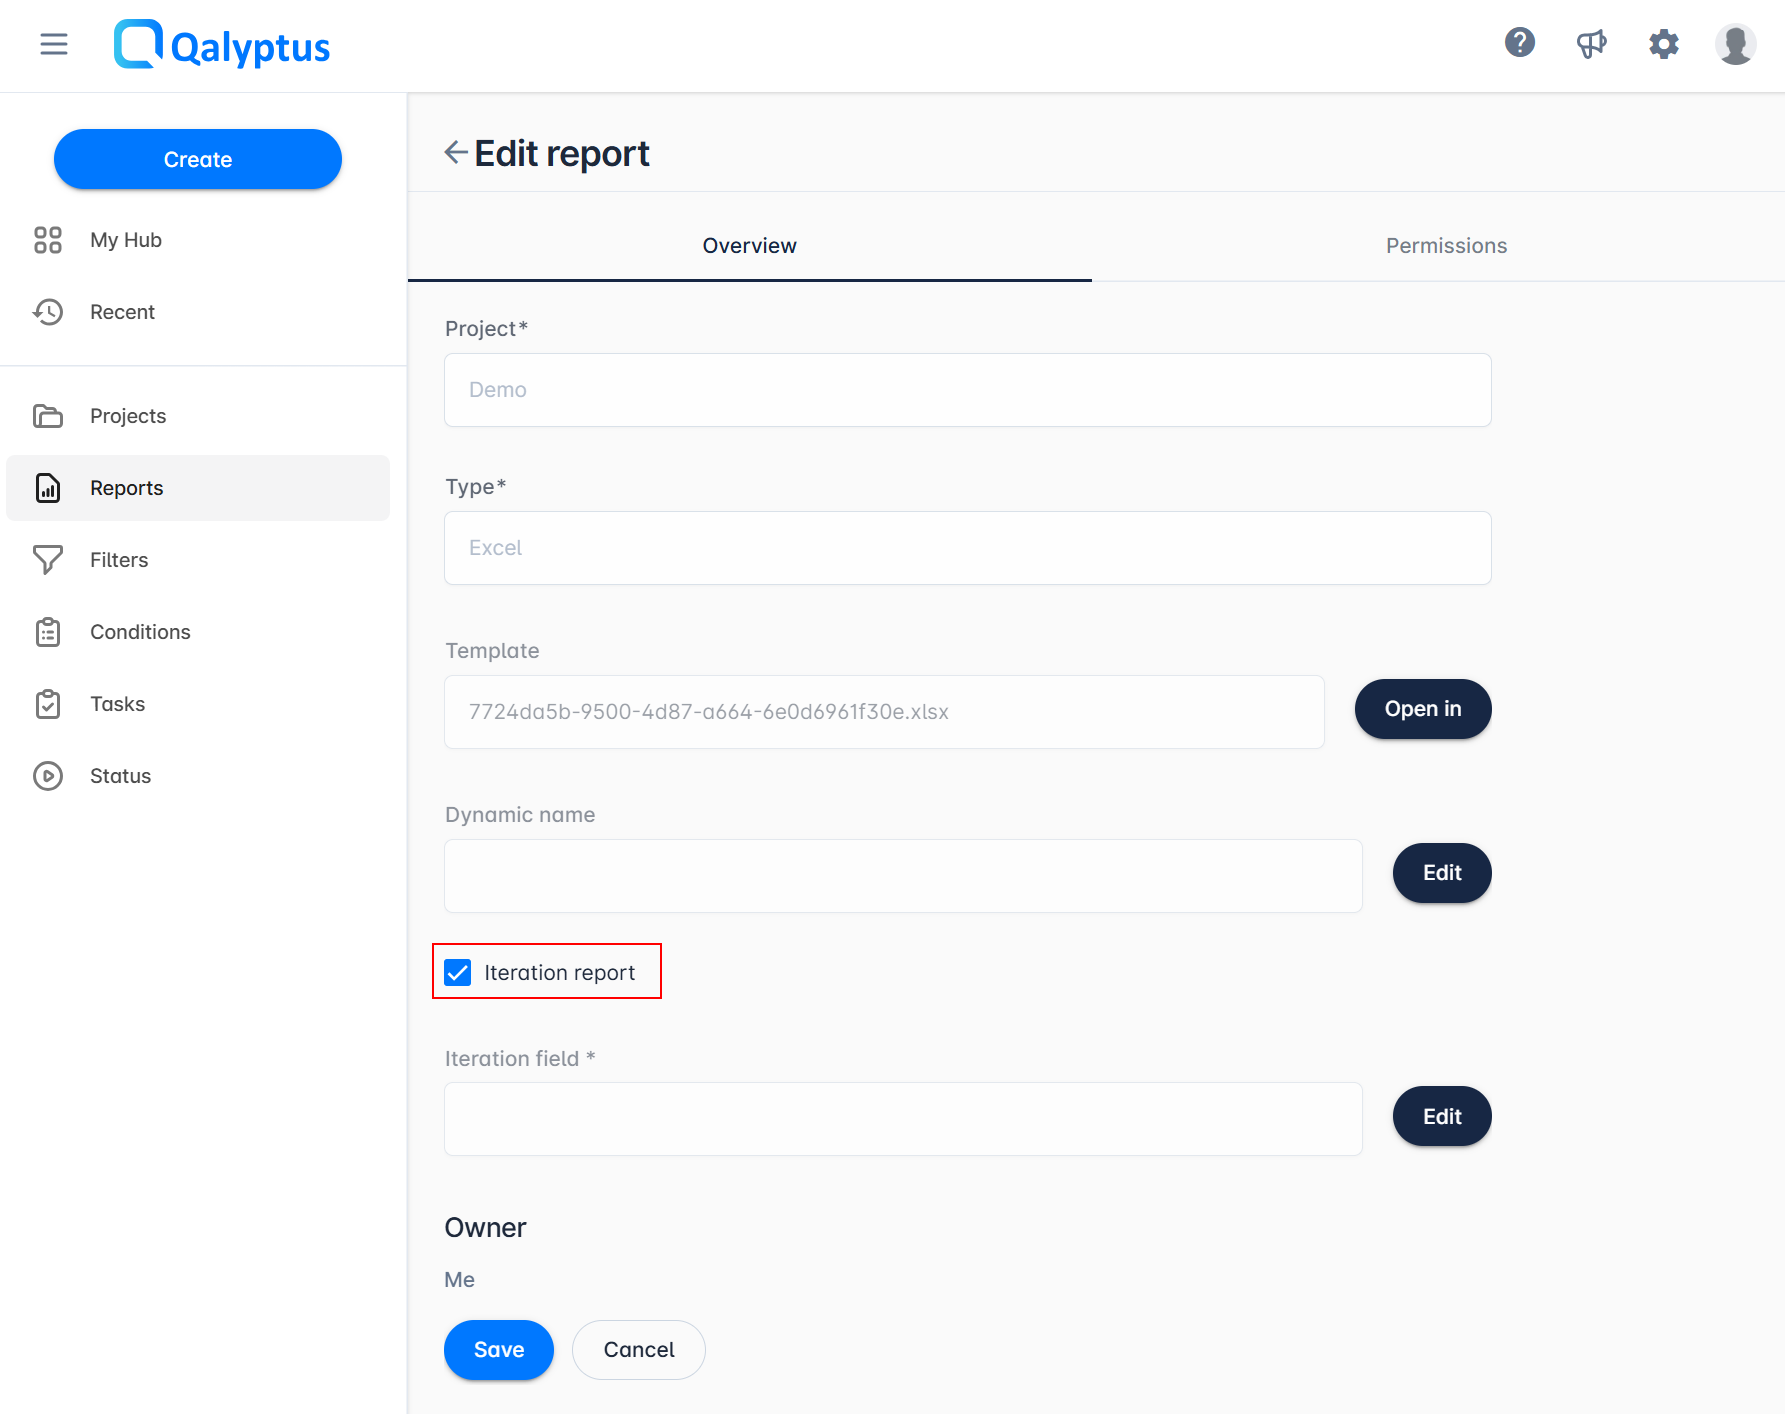
Task: Switch to the Permissions tab
Action: tap(1446, 245)
